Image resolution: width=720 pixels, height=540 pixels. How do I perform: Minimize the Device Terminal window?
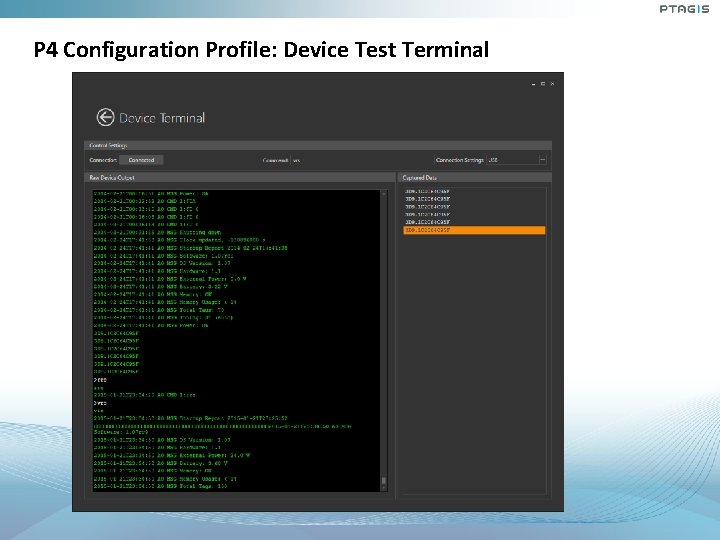pos(533,84)
